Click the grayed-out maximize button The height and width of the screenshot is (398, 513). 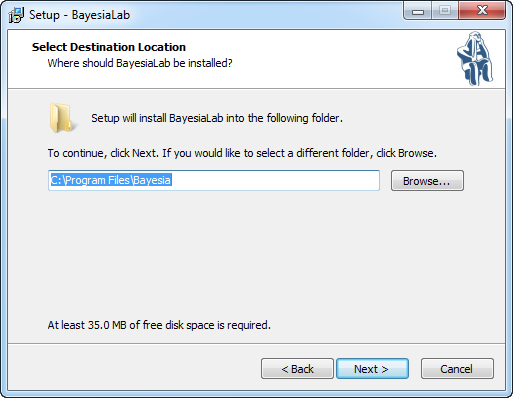pyautogui.click(x=445, y=11)
